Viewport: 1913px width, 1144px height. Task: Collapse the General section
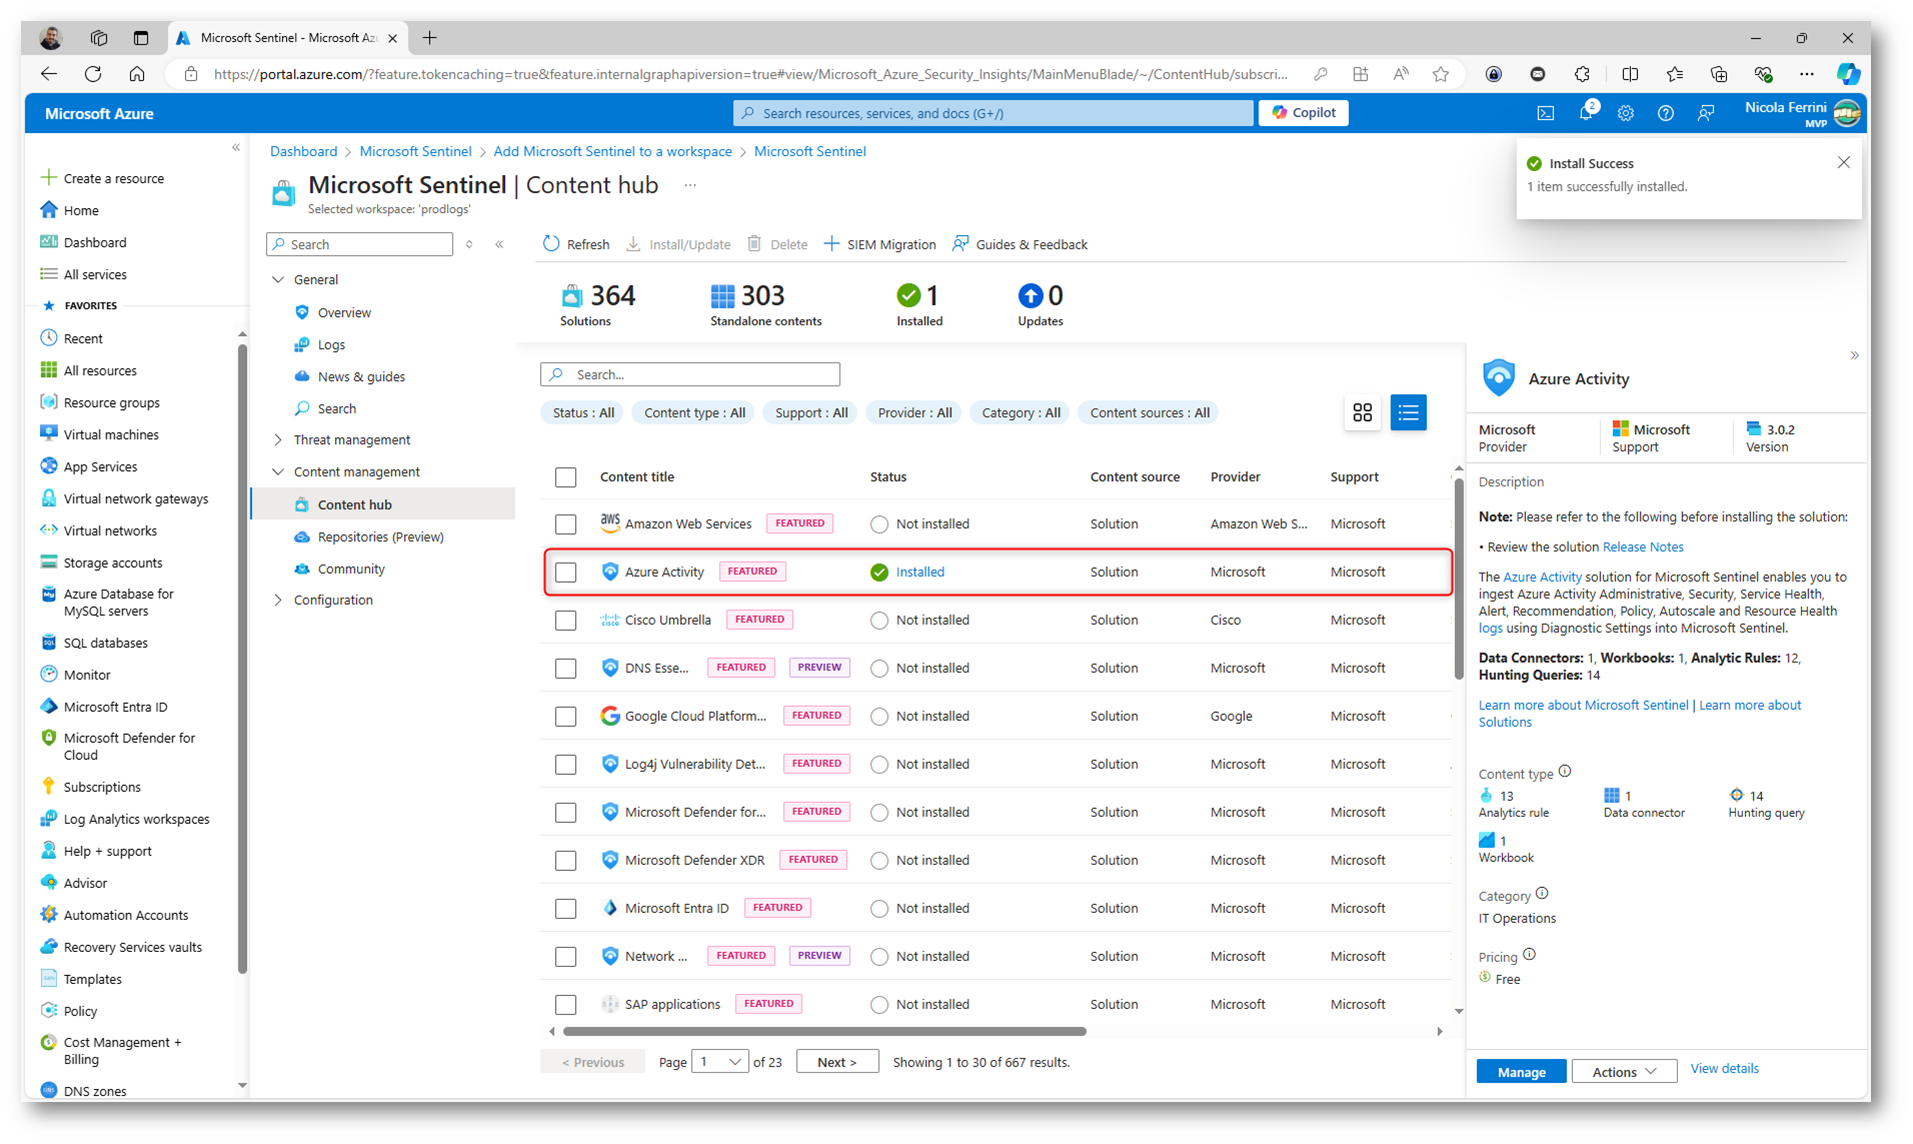(278, 280)
